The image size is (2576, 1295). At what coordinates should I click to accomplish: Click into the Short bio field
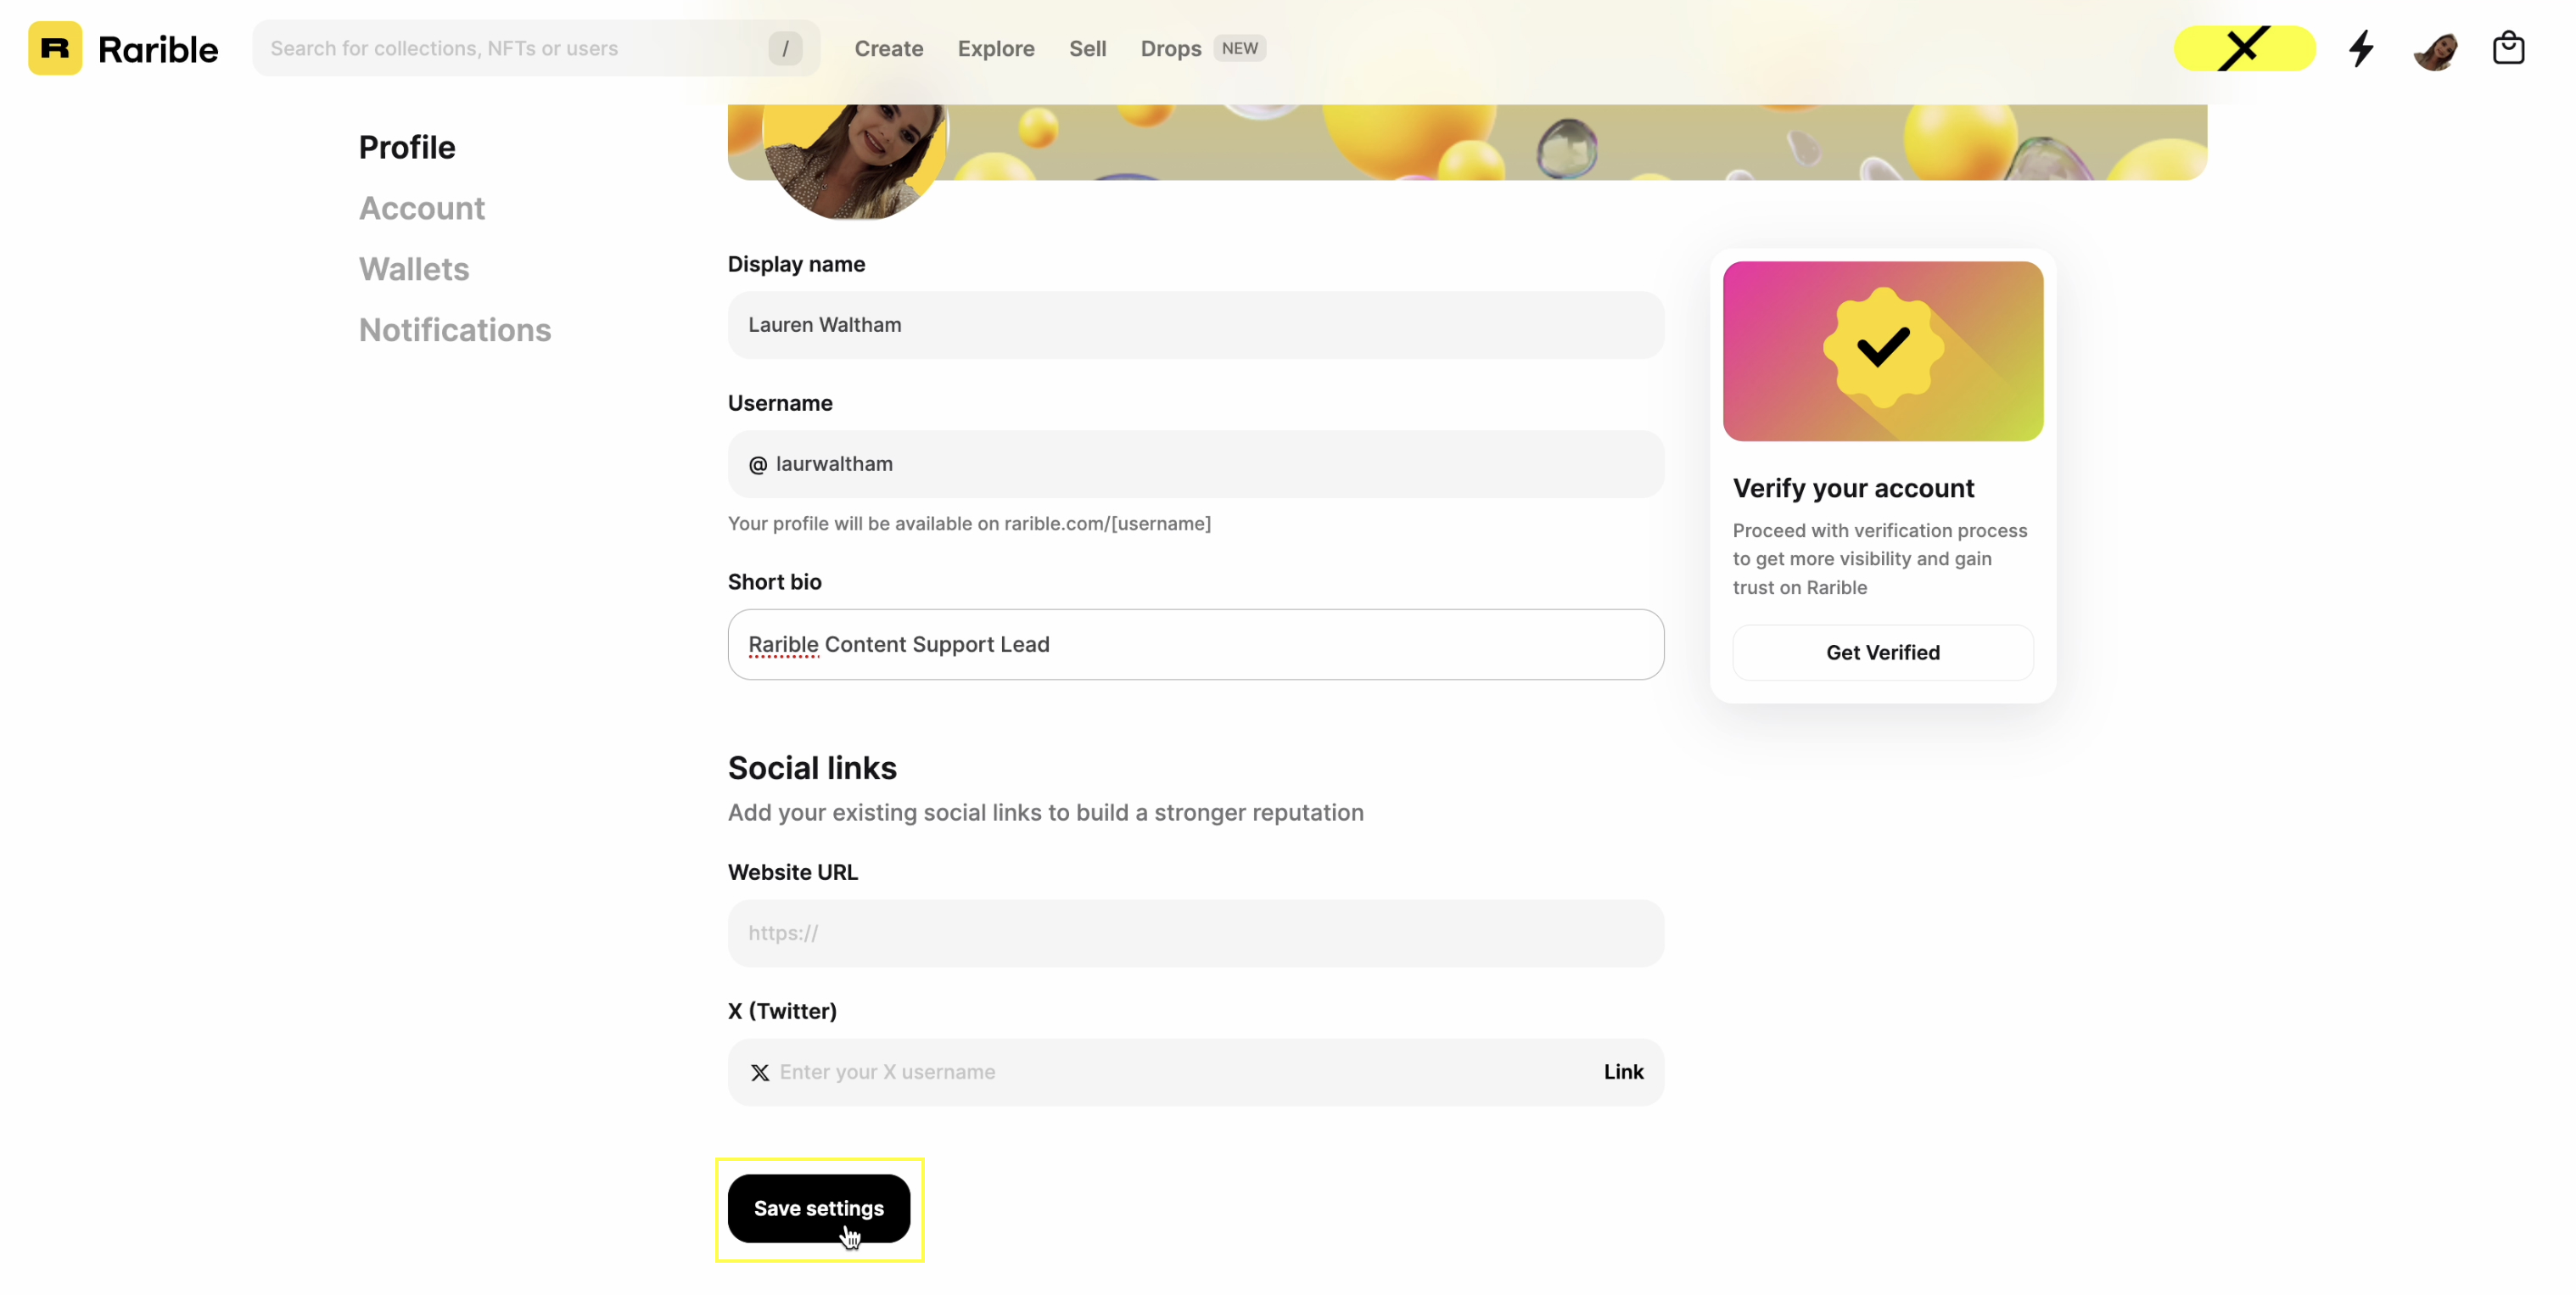tap(1195, 644)
